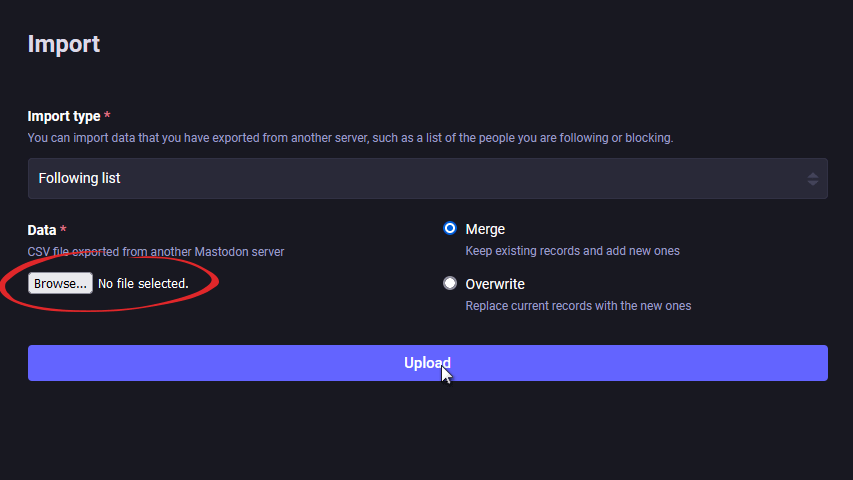Choose the Overwrite radio button

[450, 284]
